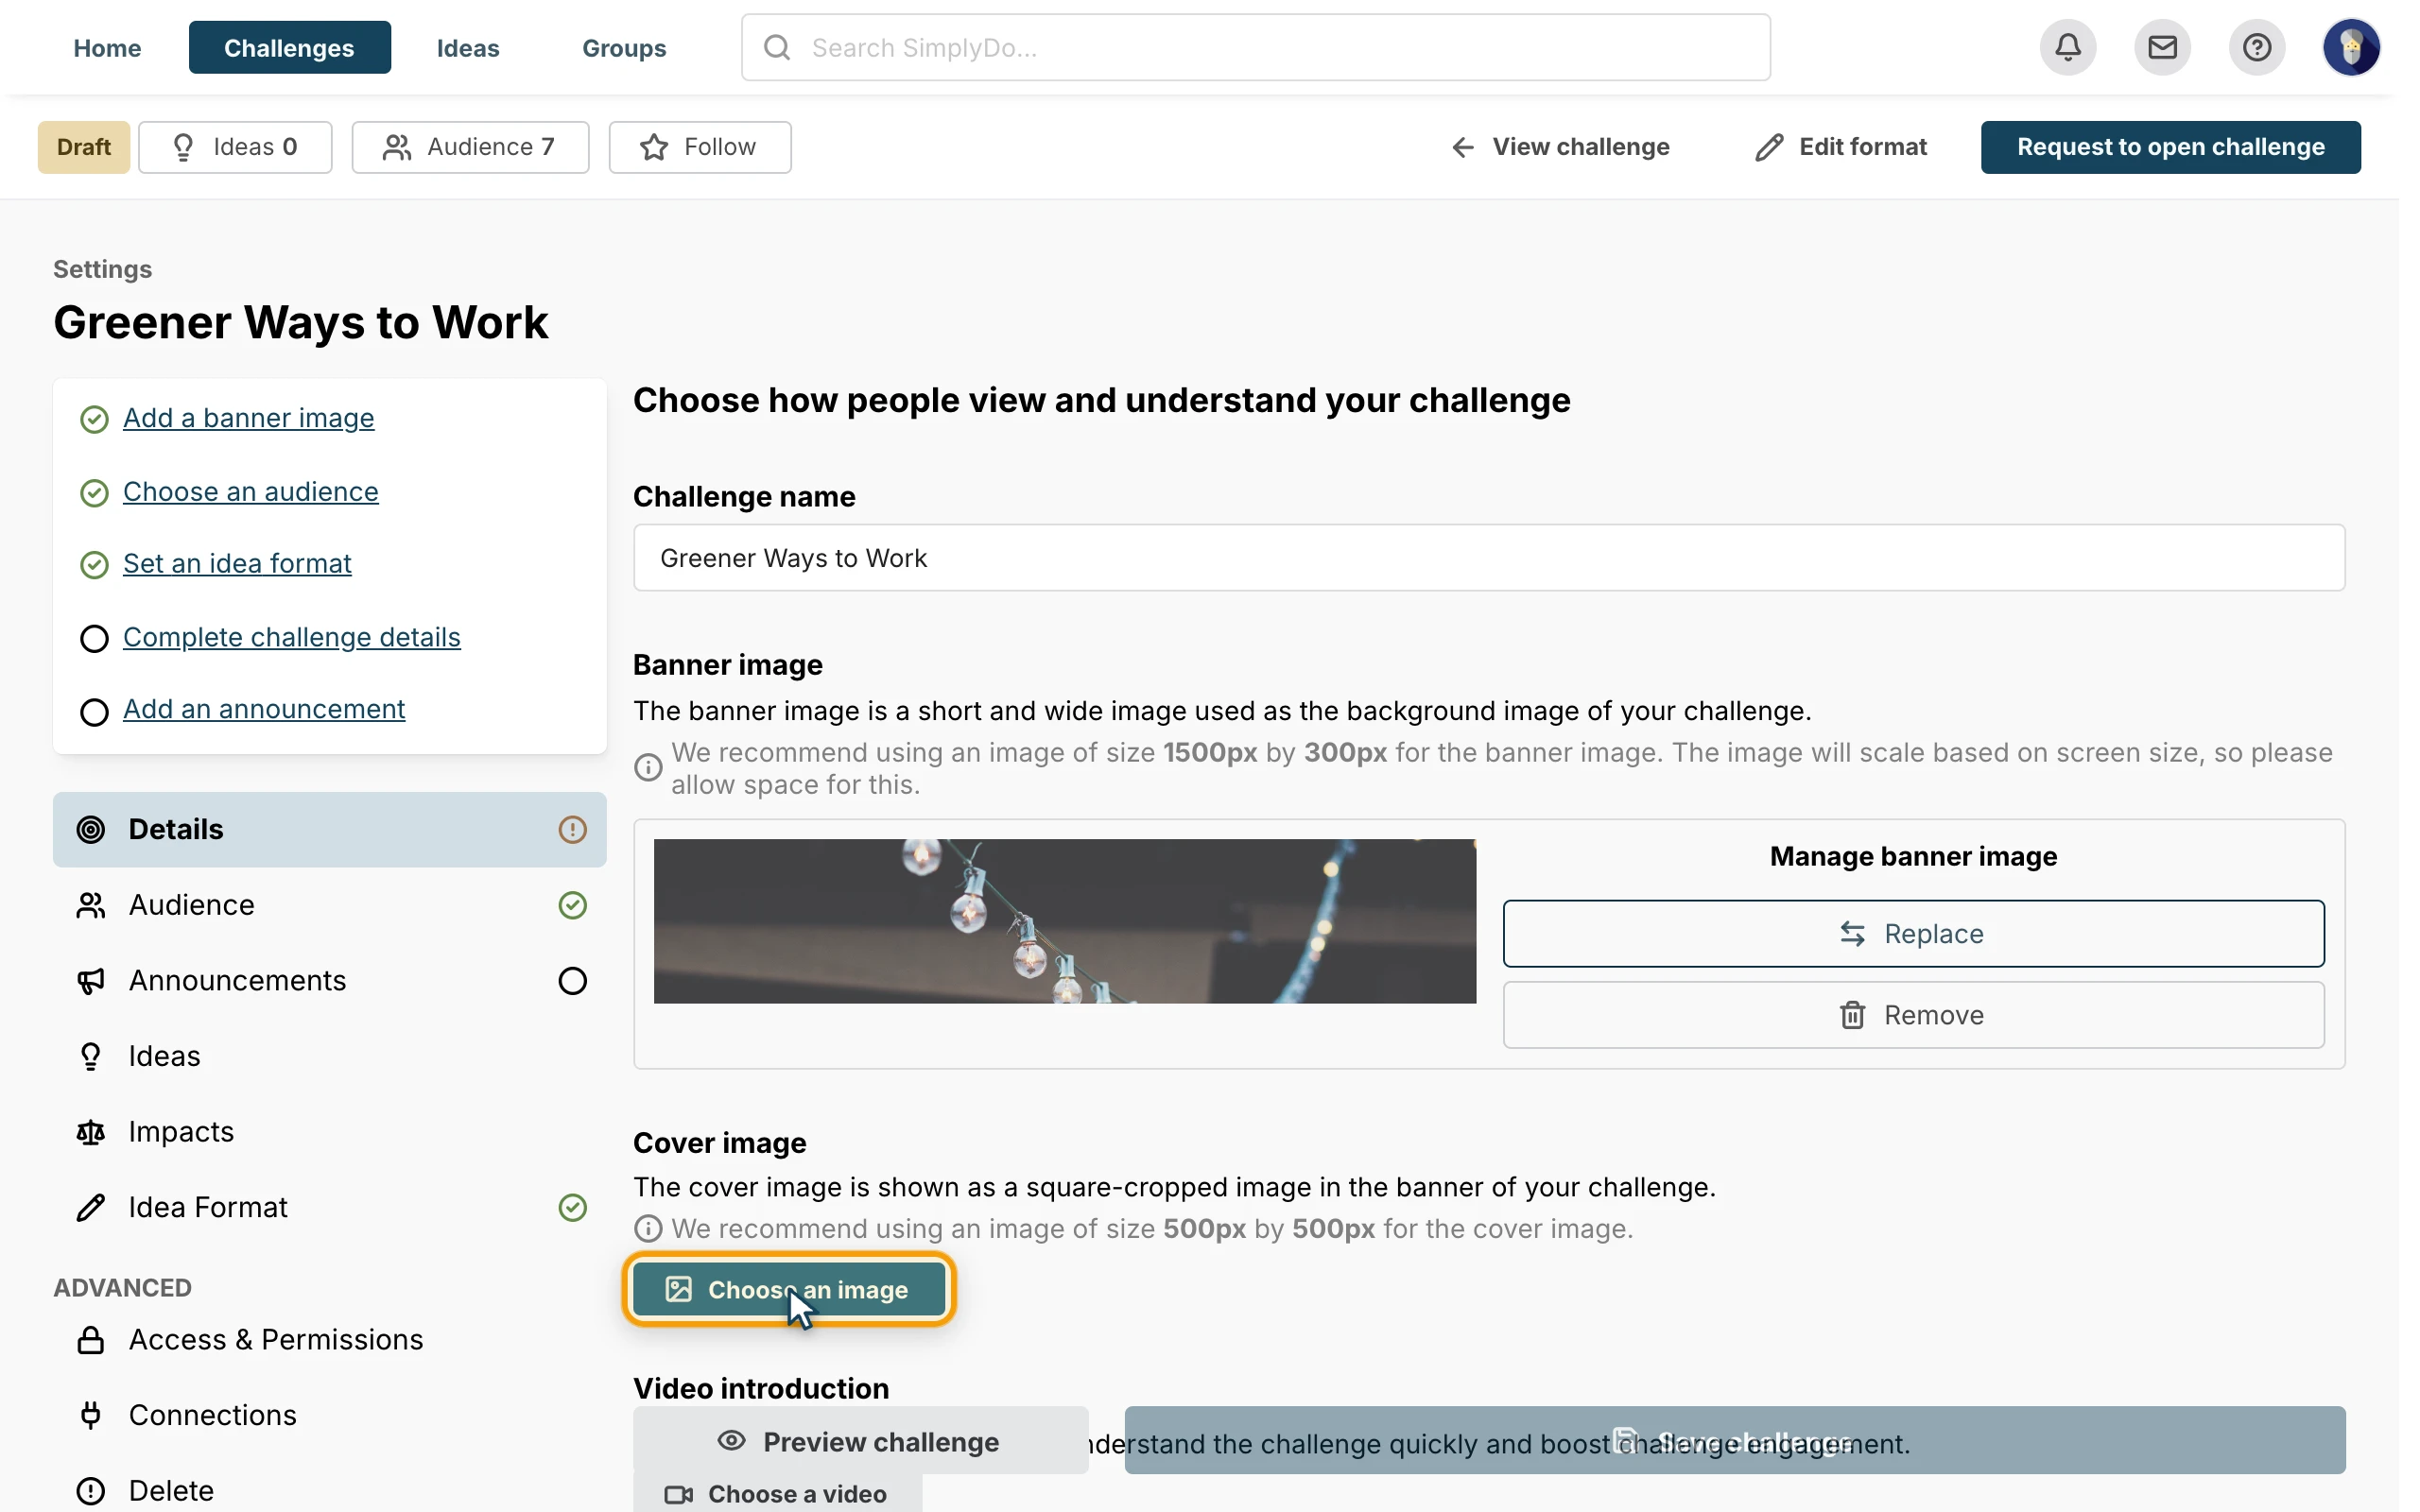Open the Choose an audience link
Screen dimensions: 2420x1512
[x=250, y=491]
